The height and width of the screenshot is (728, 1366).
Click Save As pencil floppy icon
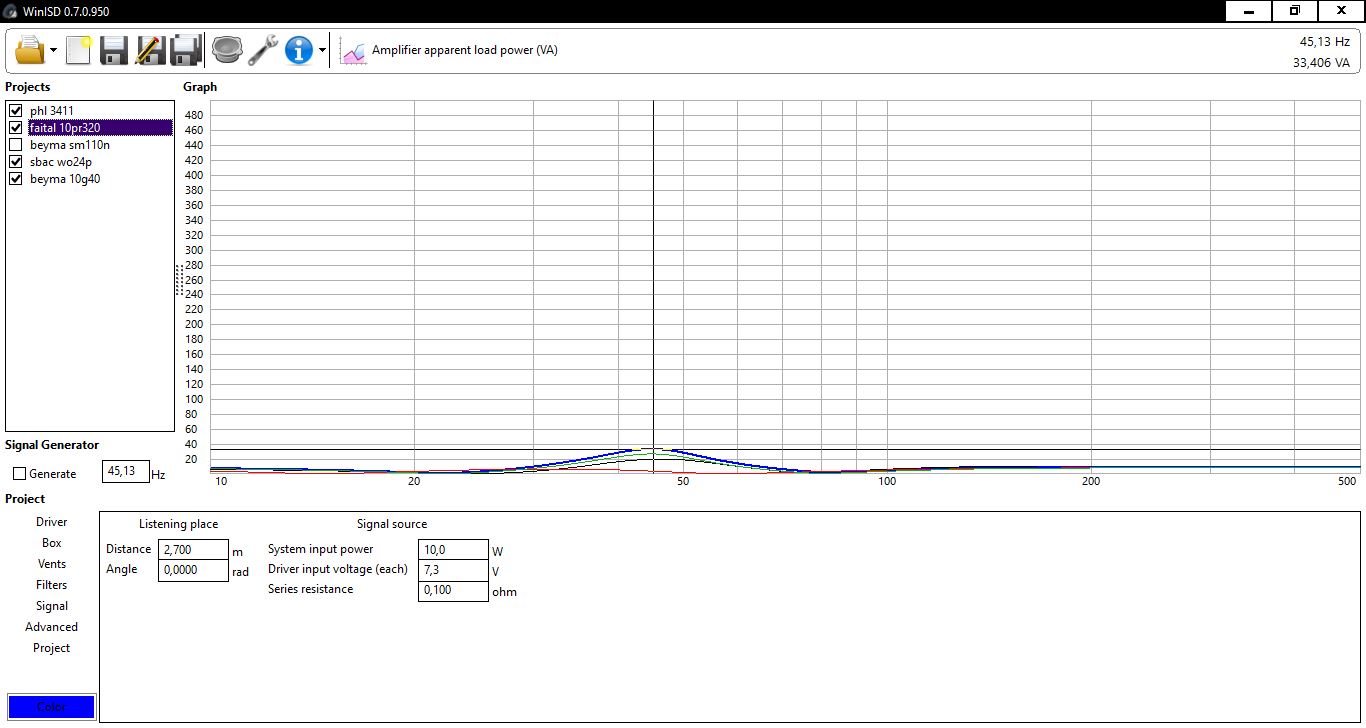tap(151, 49)
